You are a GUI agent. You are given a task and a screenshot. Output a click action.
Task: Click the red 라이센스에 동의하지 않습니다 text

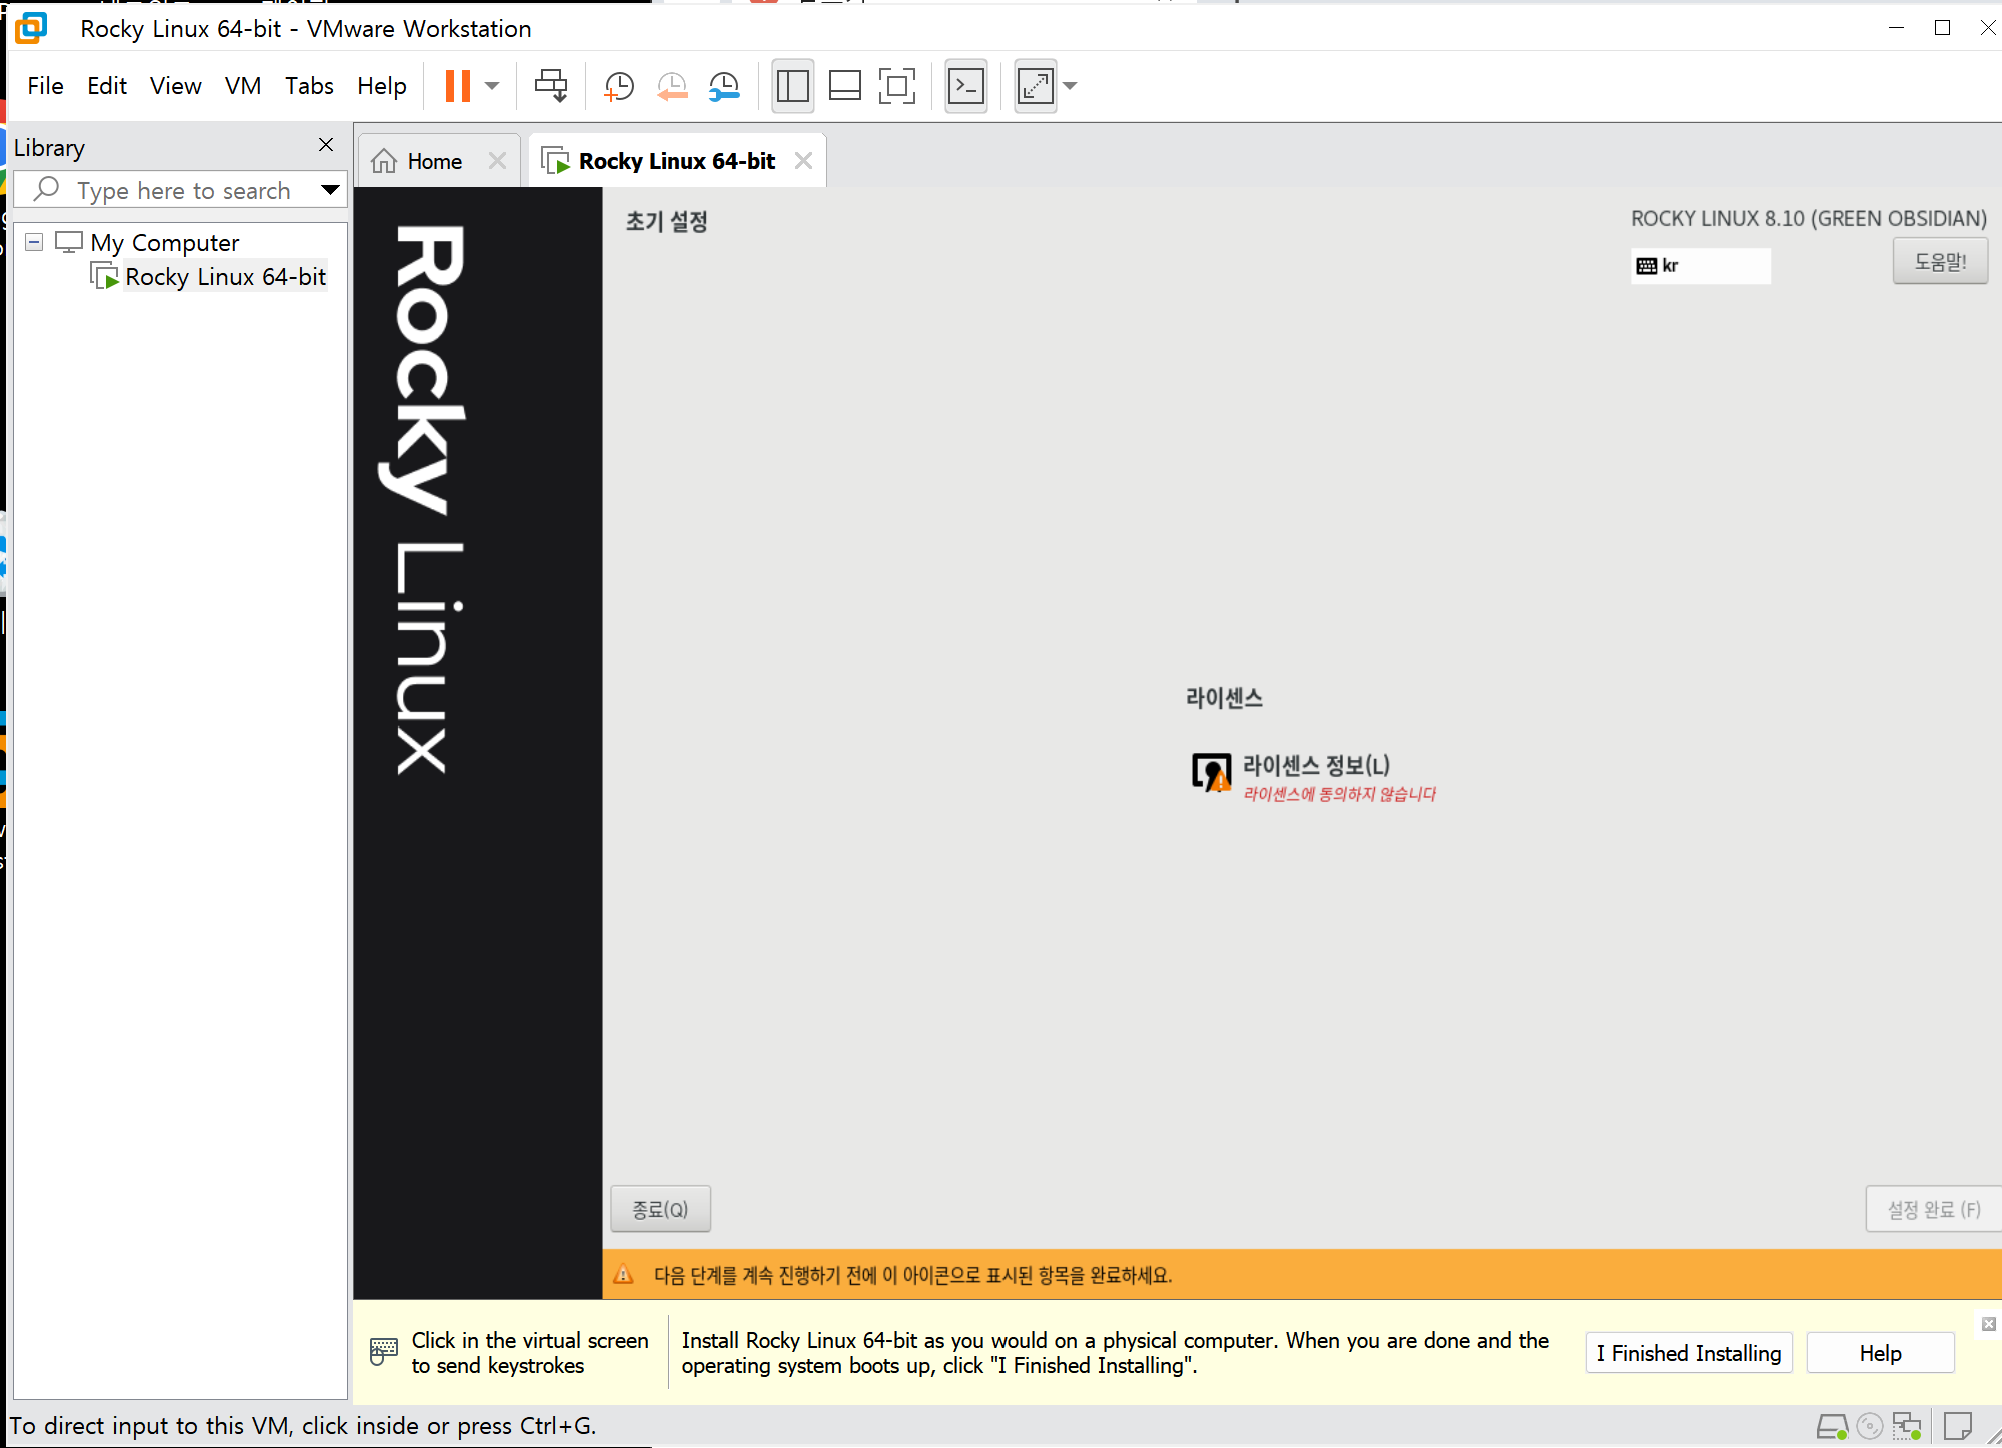(1339, 794)
